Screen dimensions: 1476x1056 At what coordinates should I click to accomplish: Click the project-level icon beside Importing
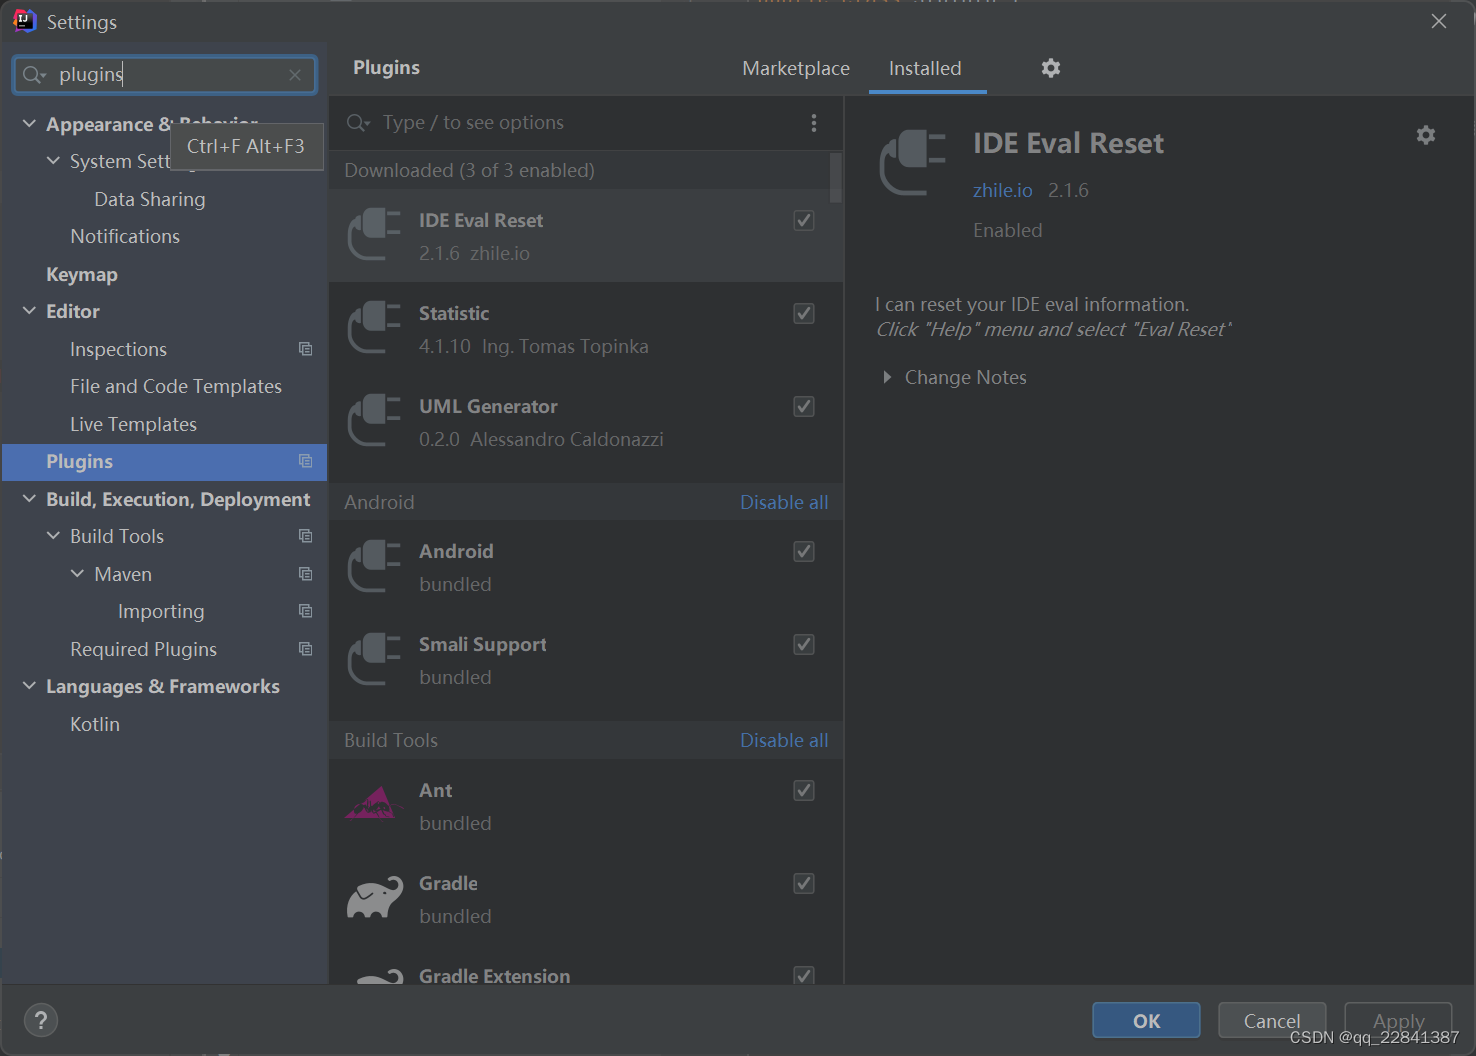point(306,611)
